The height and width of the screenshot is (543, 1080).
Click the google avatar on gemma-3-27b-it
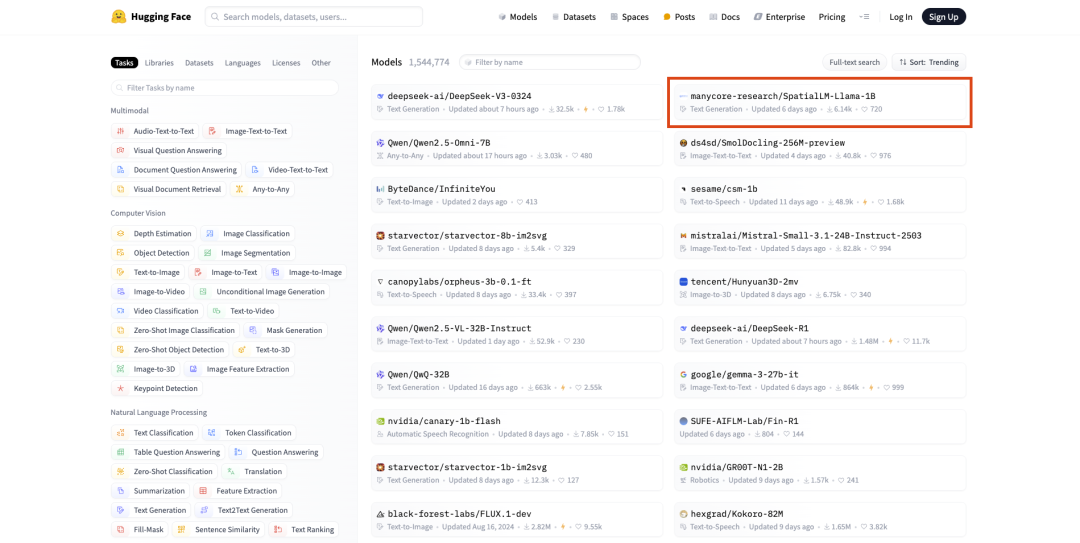tap(683, 375)
